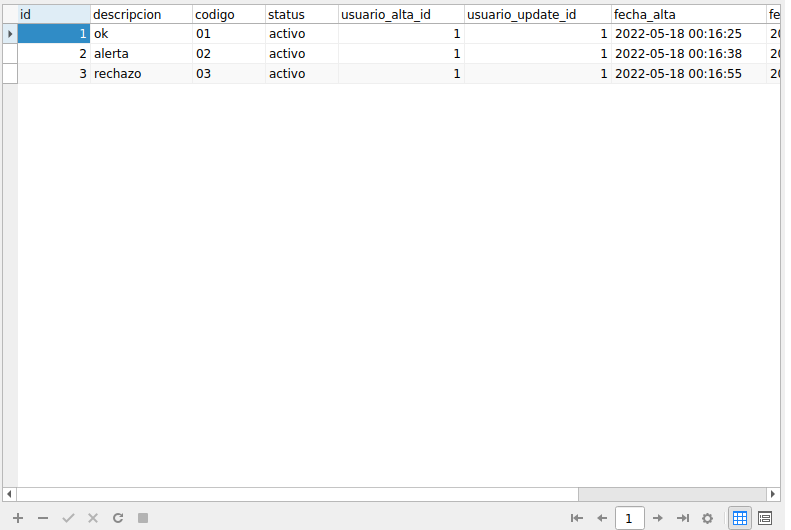This screenshot has width=791, height=530.
Task: Switch to grid view
Action: pos(740,518)
